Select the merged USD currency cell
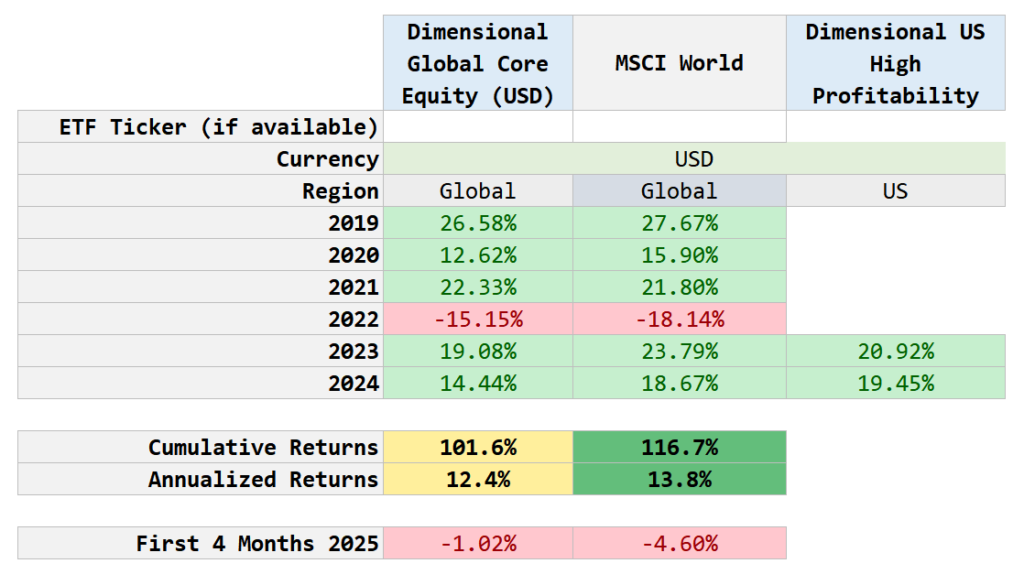Image resolution: width=1024 pixels, height=585 pixels. pos(694,159)
